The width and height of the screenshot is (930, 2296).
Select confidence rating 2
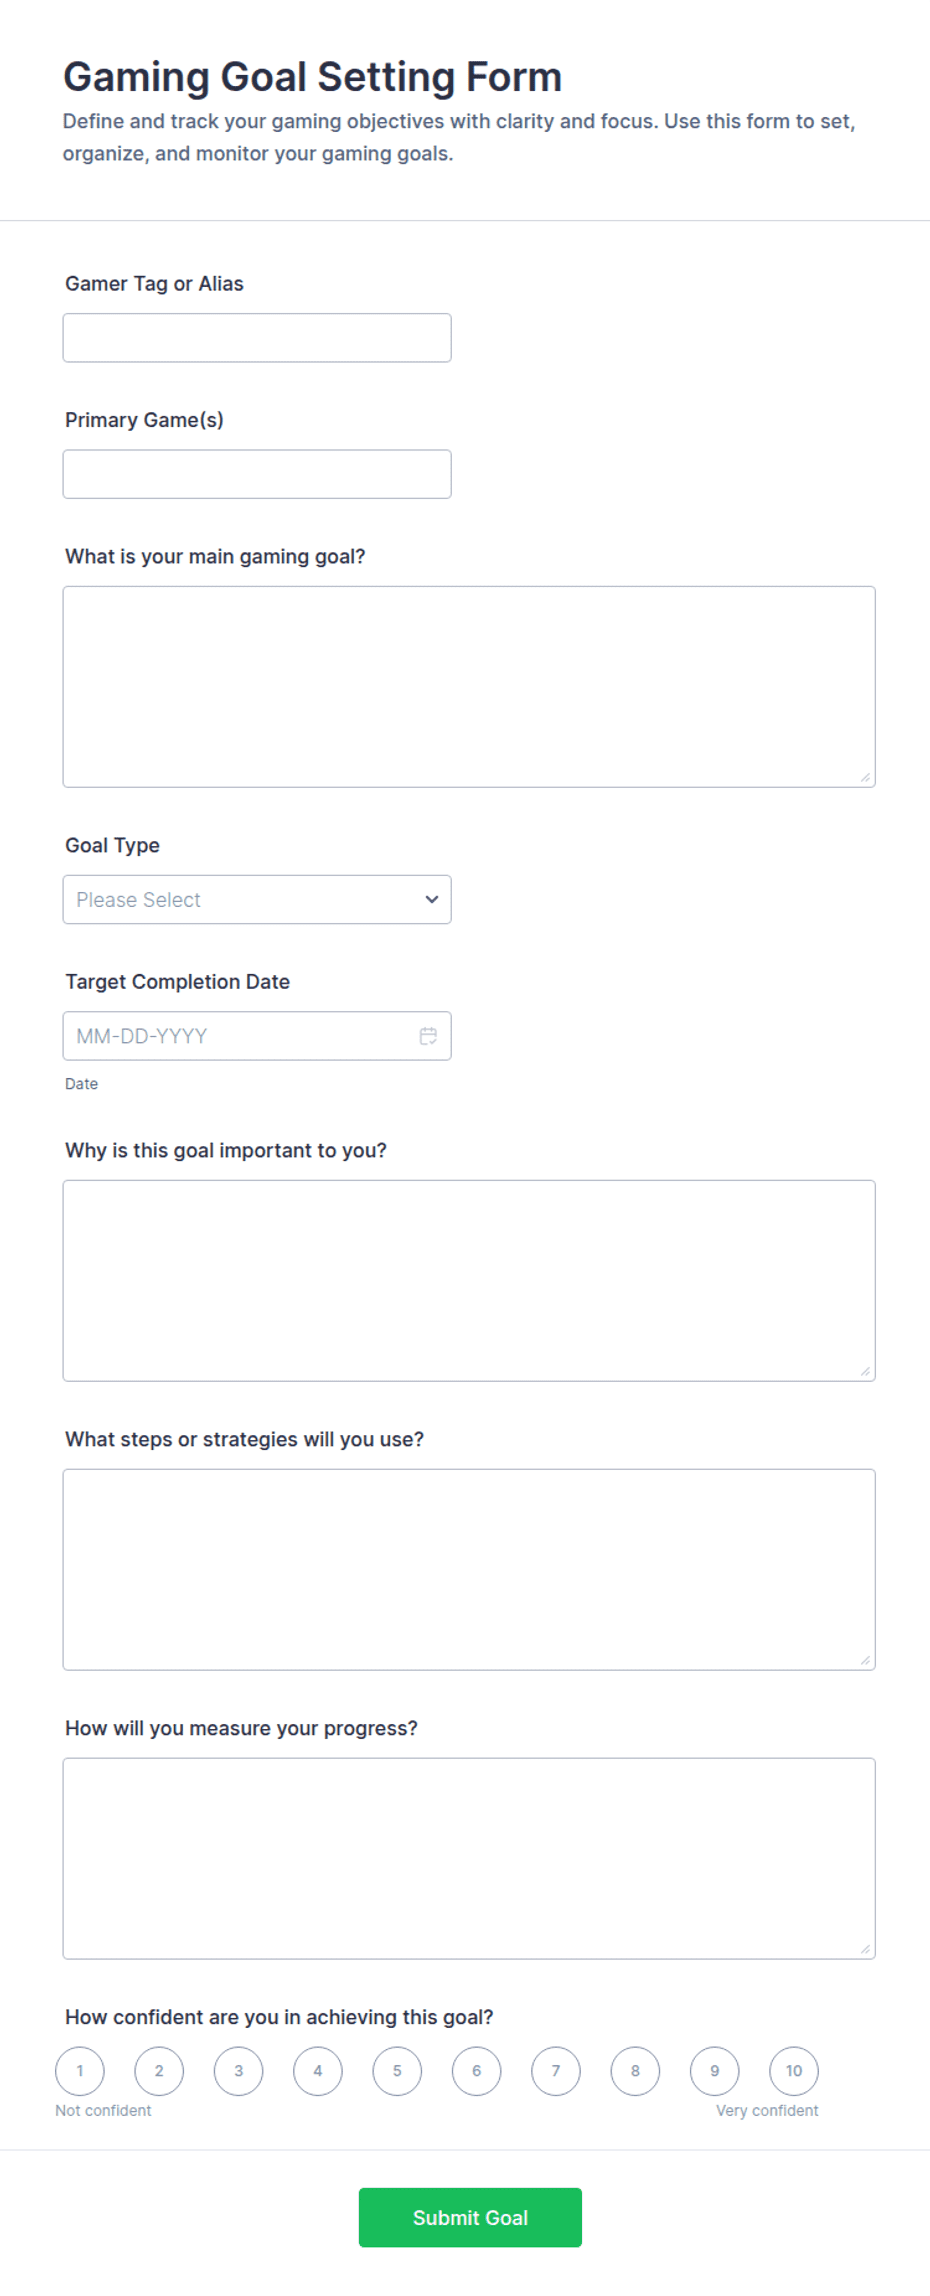[x=159, y=2070]
